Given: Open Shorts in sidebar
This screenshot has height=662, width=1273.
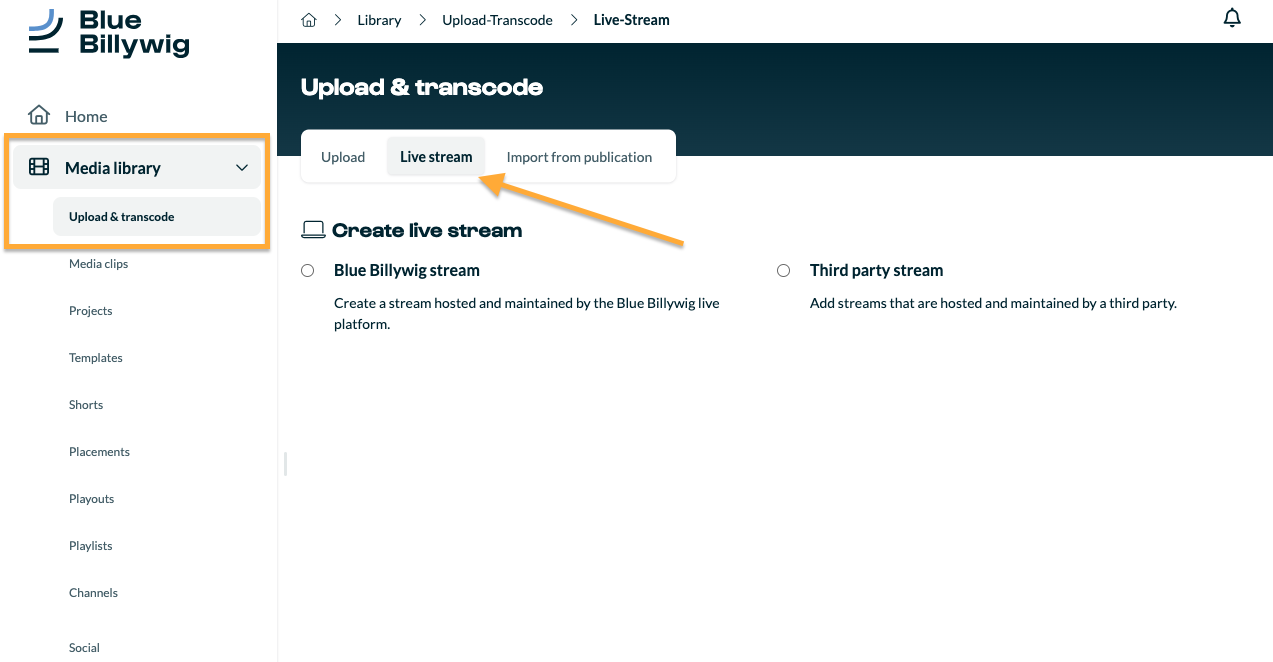Looking at the screenshot, I should tap(86, 405).
